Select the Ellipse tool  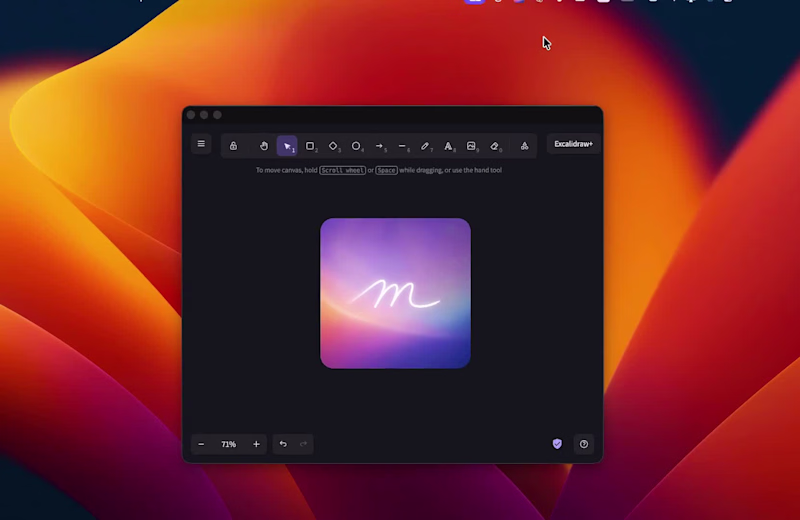pyautogui.click(x=356, y=146)
